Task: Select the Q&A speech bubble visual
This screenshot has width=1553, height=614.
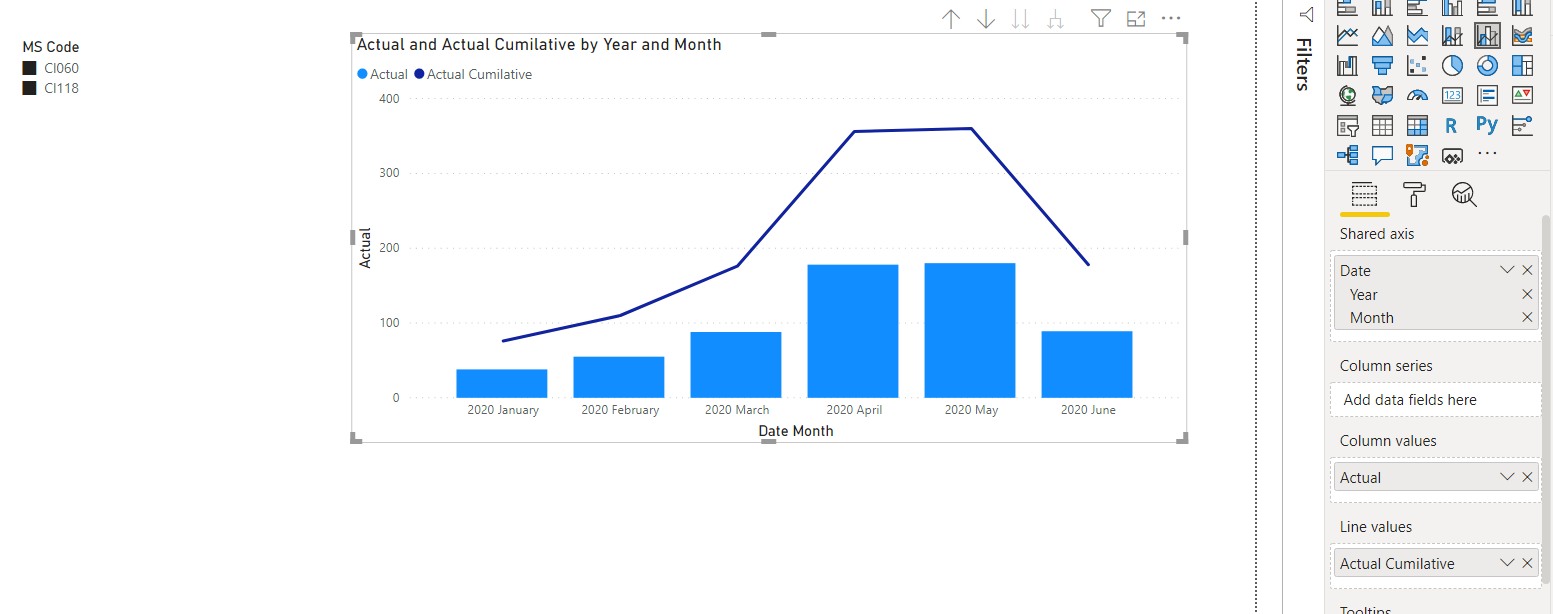Action: point(1382,156)
